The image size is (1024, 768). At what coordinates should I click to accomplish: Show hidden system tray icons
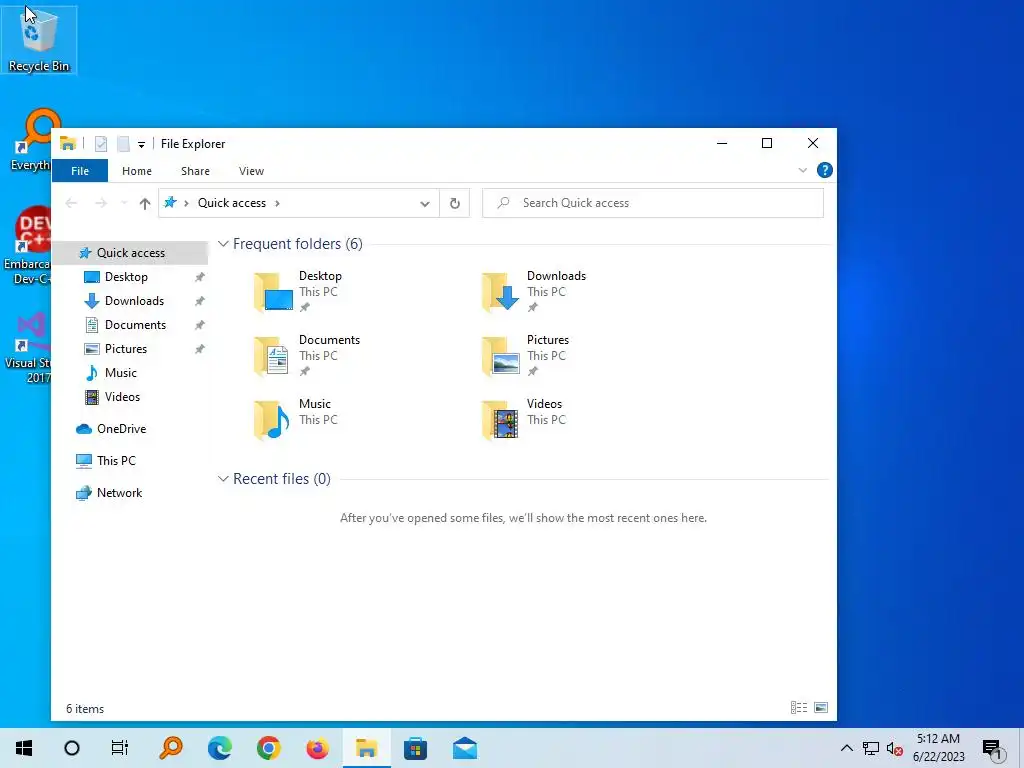[x=846, y=748]
